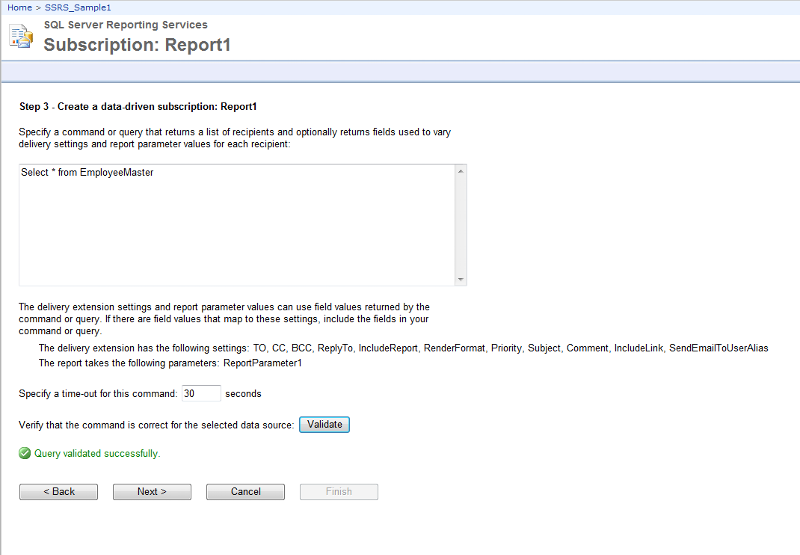The image size is (800, 555).
Task: Proceed with the Next > button
Action: click(x=152, y=492)
